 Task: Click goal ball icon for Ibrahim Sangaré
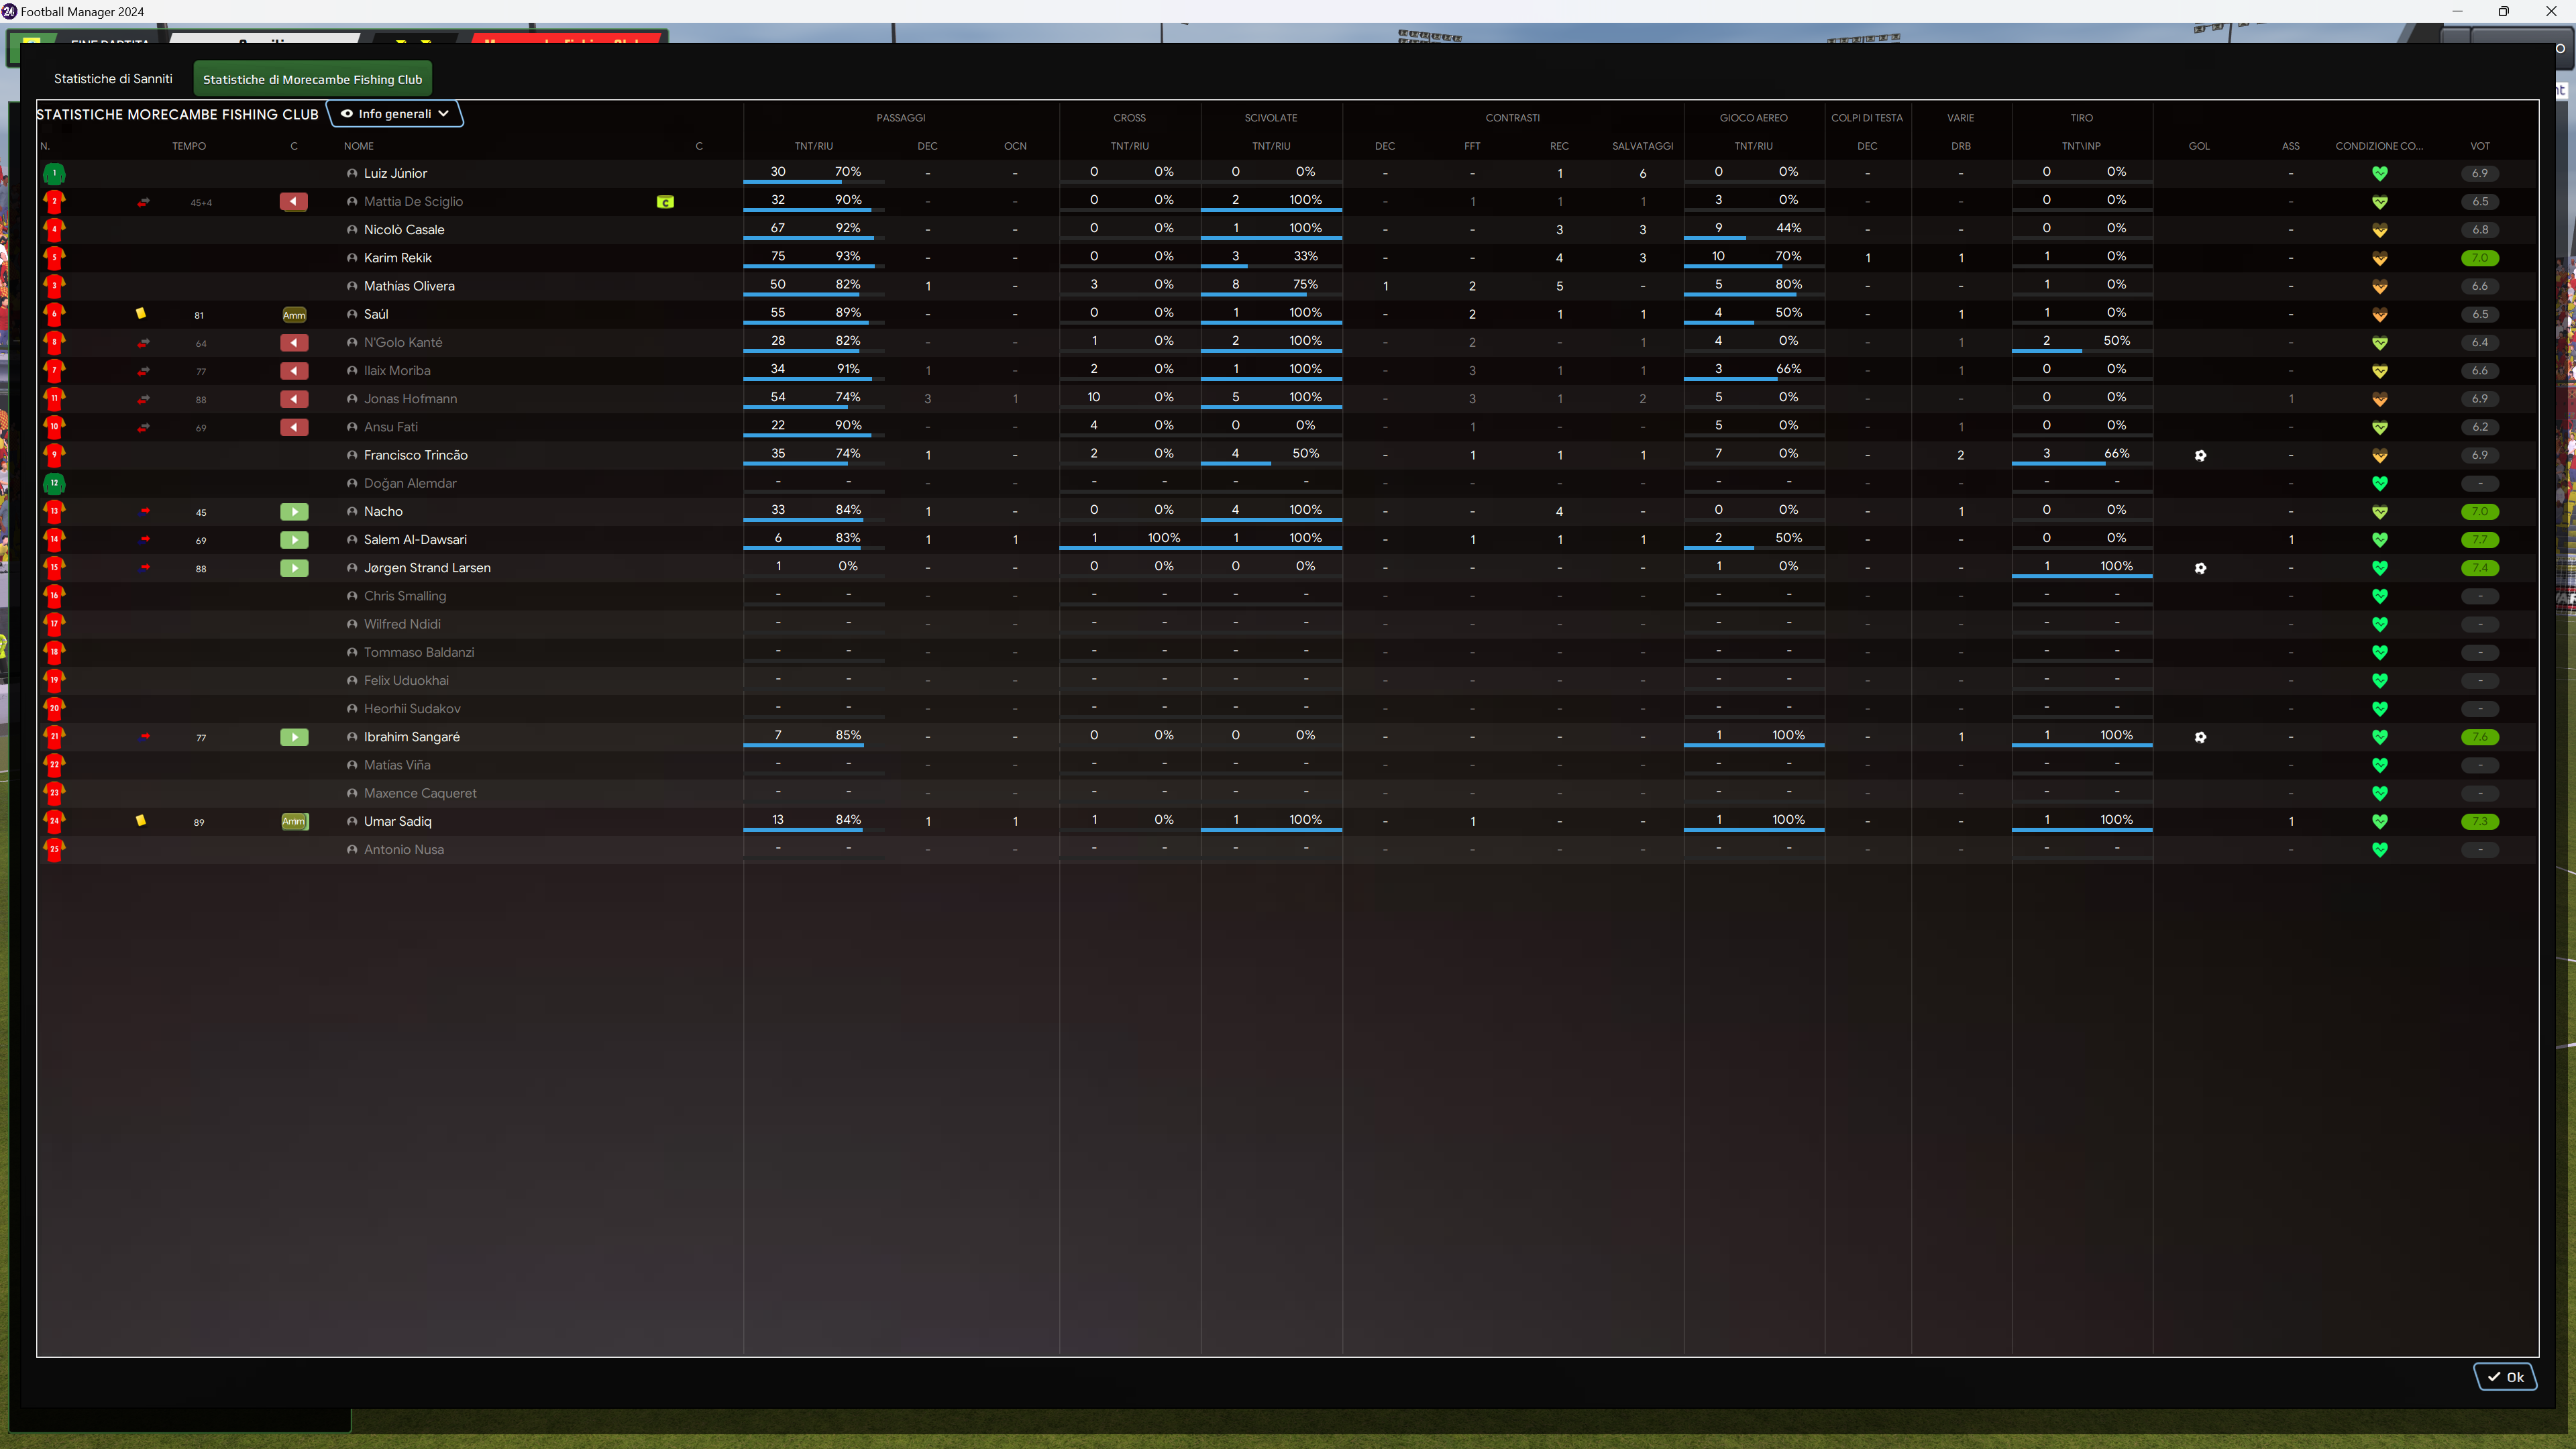2200,737
